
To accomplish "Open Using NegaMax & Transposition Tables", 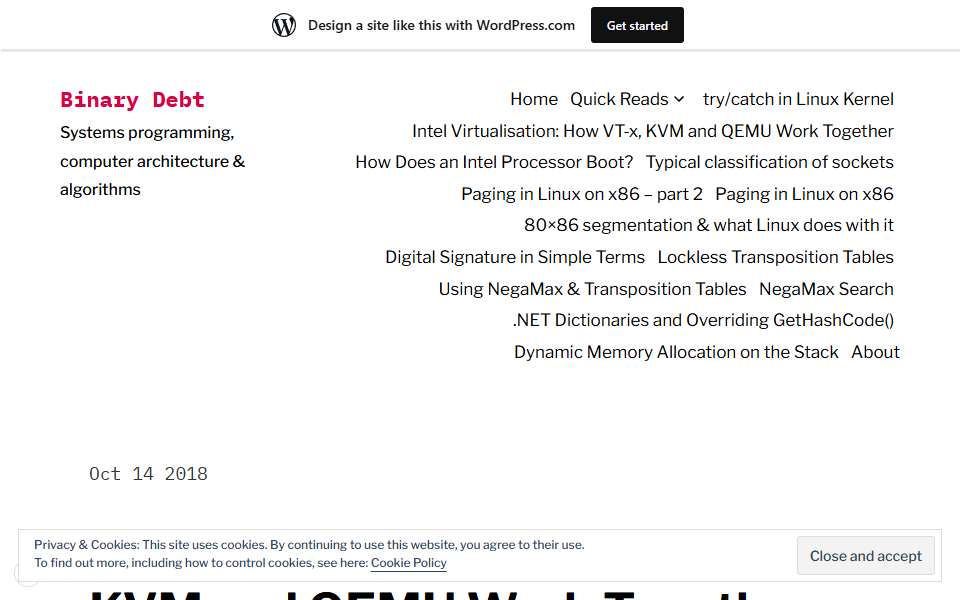I will click(x=593, y=289).
